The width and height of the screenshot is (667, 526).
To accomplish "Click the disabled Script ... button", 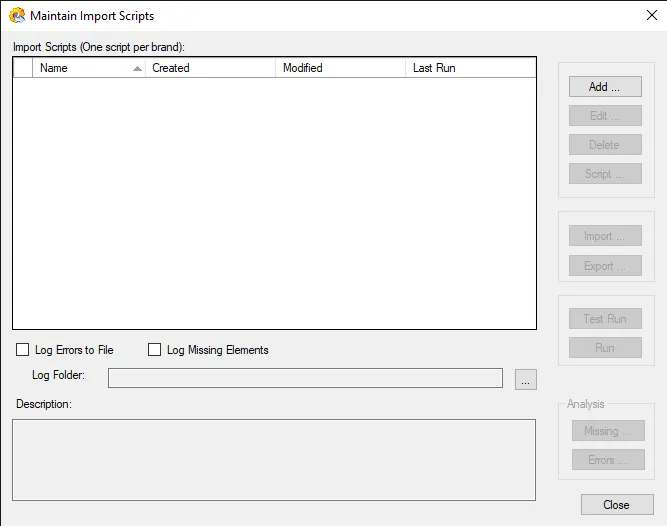I will pos(605,173).
